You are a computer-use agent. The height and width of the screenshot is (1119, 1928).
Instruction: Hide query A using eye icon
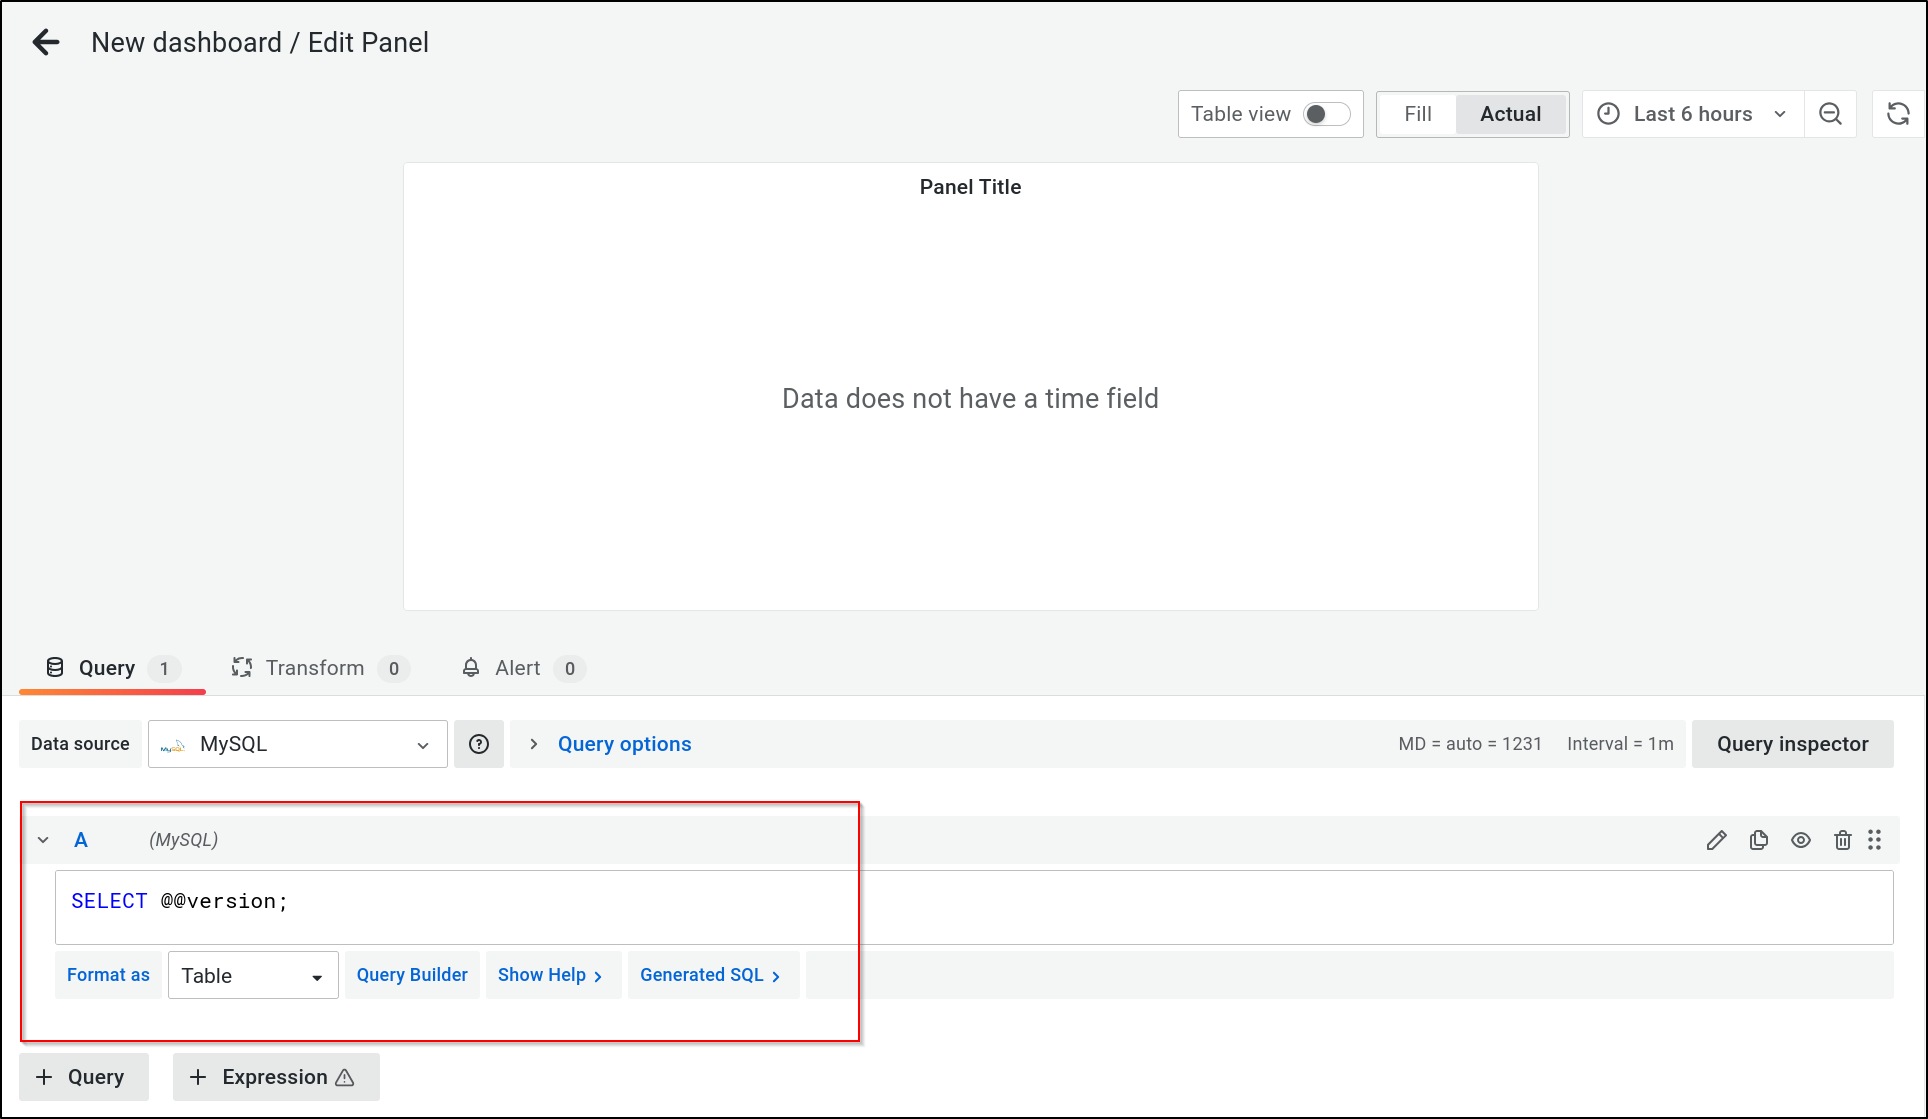click(1801, 840)
